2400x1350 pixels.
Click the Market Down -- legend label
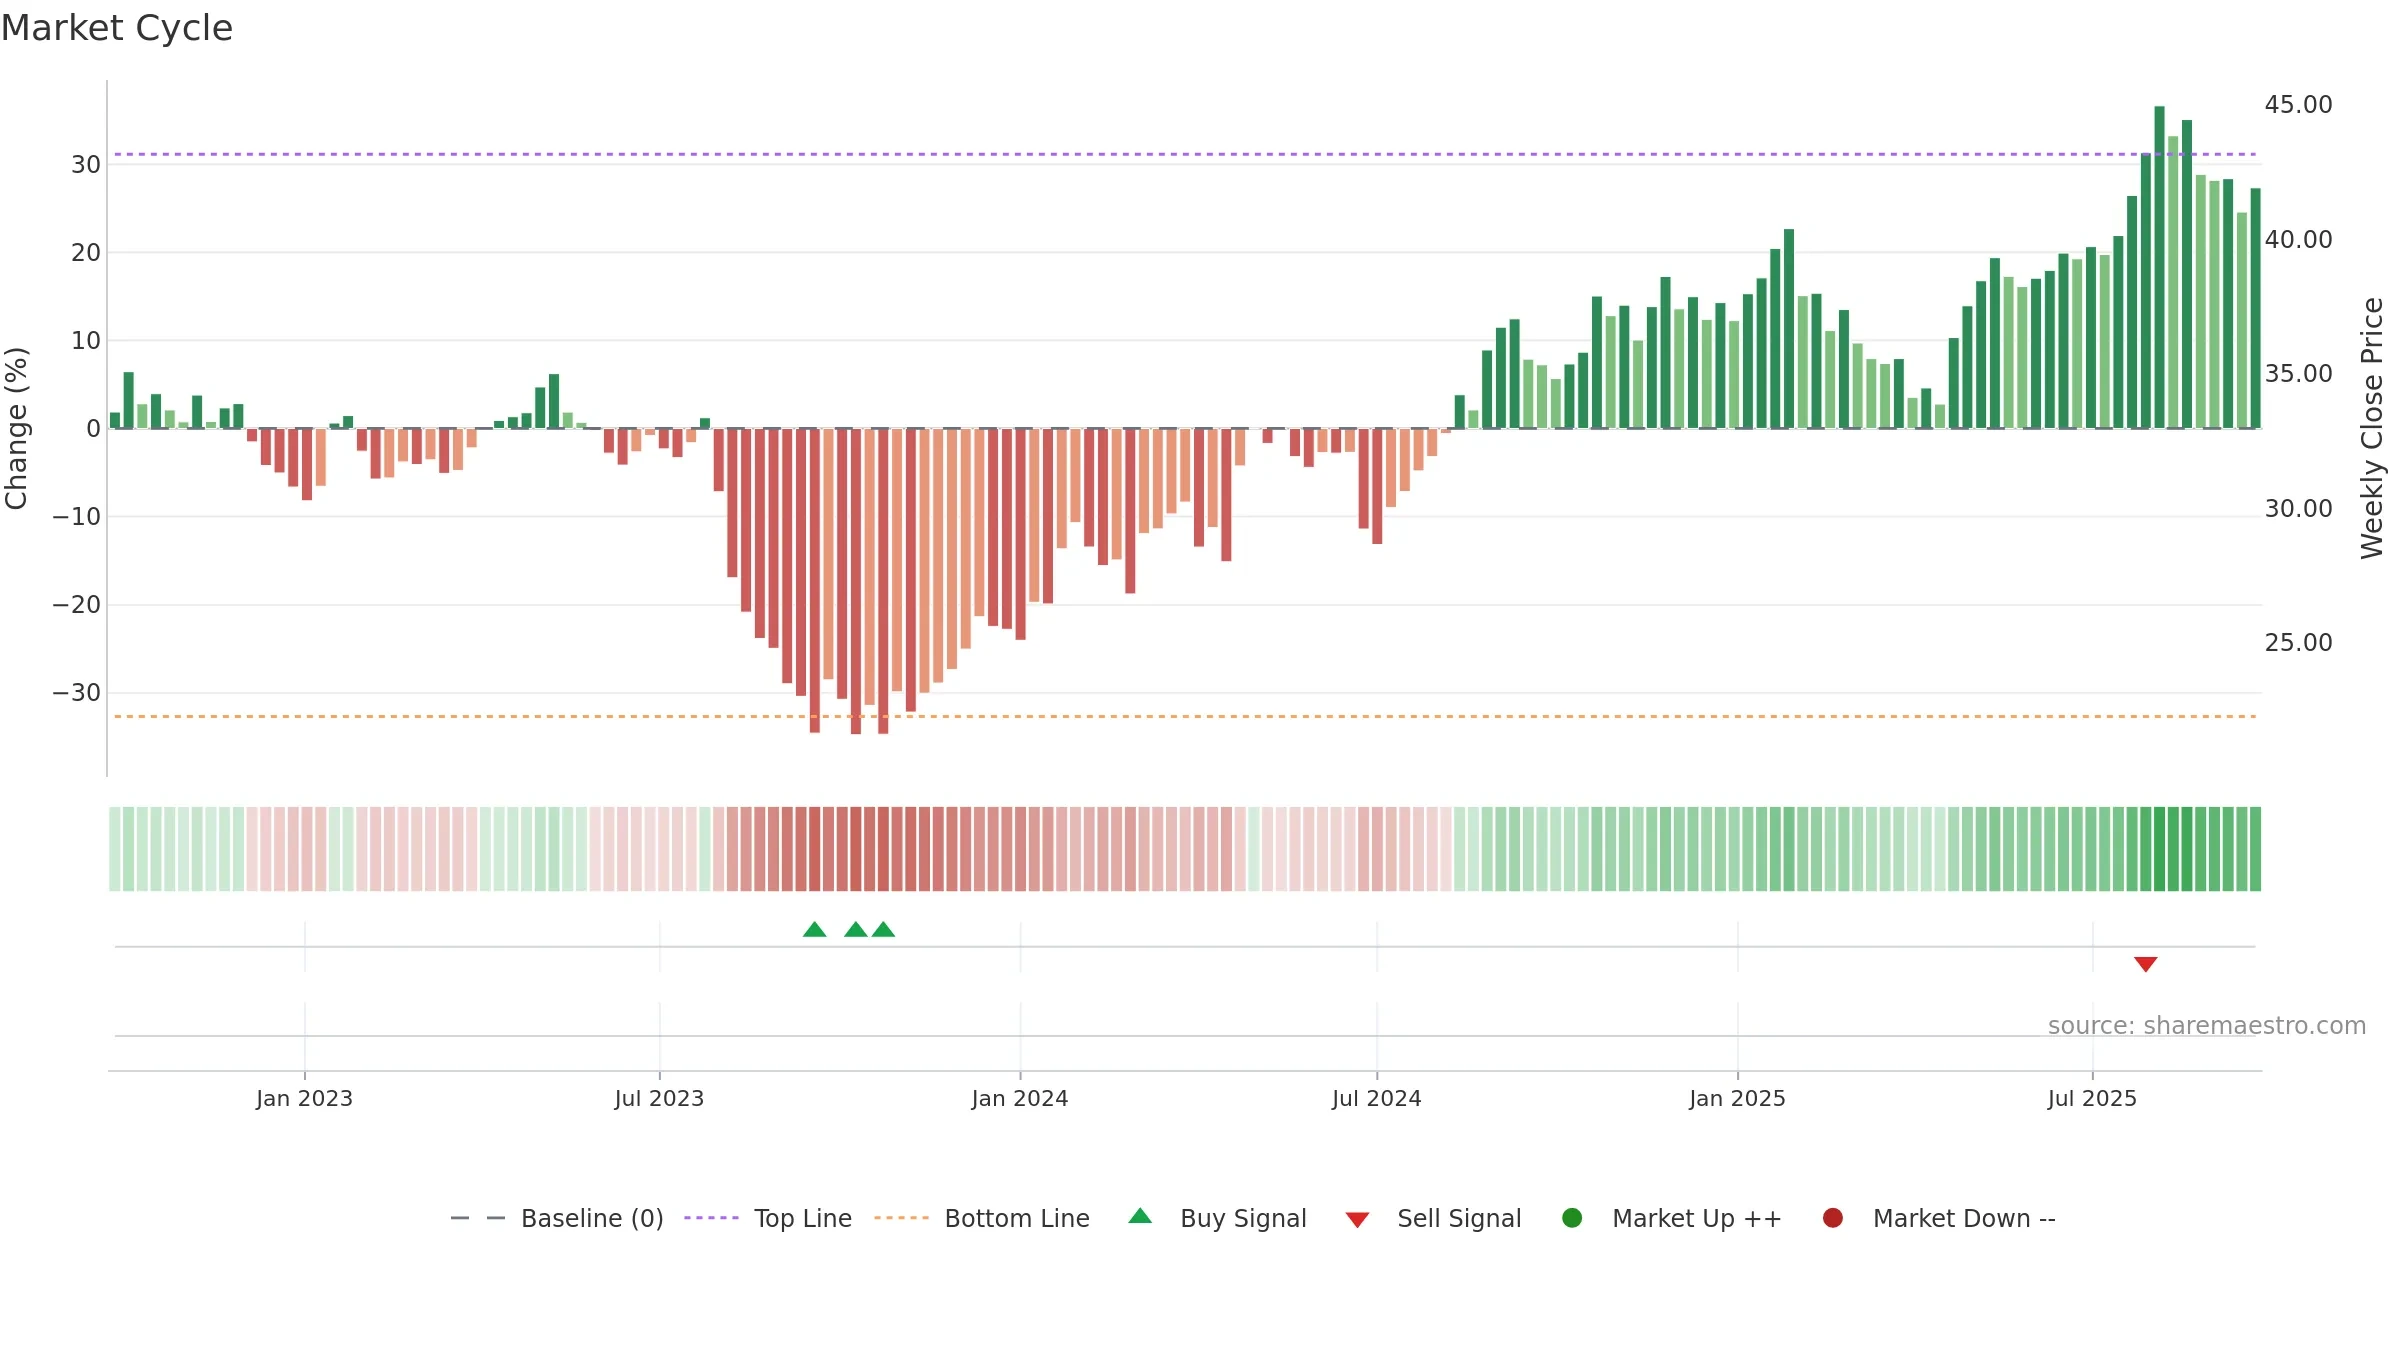[x=1964, y=1218]
